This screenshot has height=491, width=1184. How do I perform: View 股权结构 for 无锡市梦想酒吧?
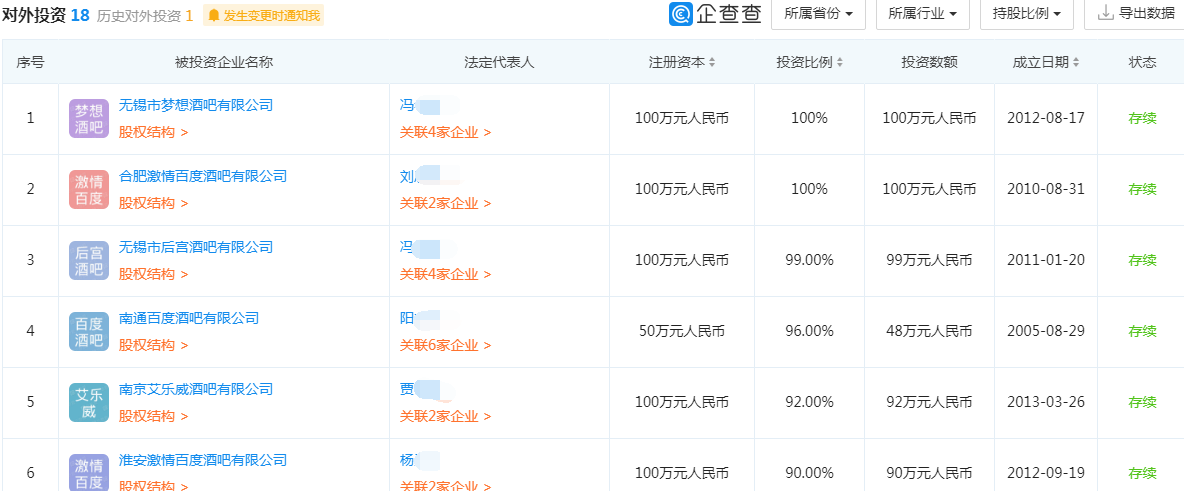pyautogui.click(x=153, y=132)
